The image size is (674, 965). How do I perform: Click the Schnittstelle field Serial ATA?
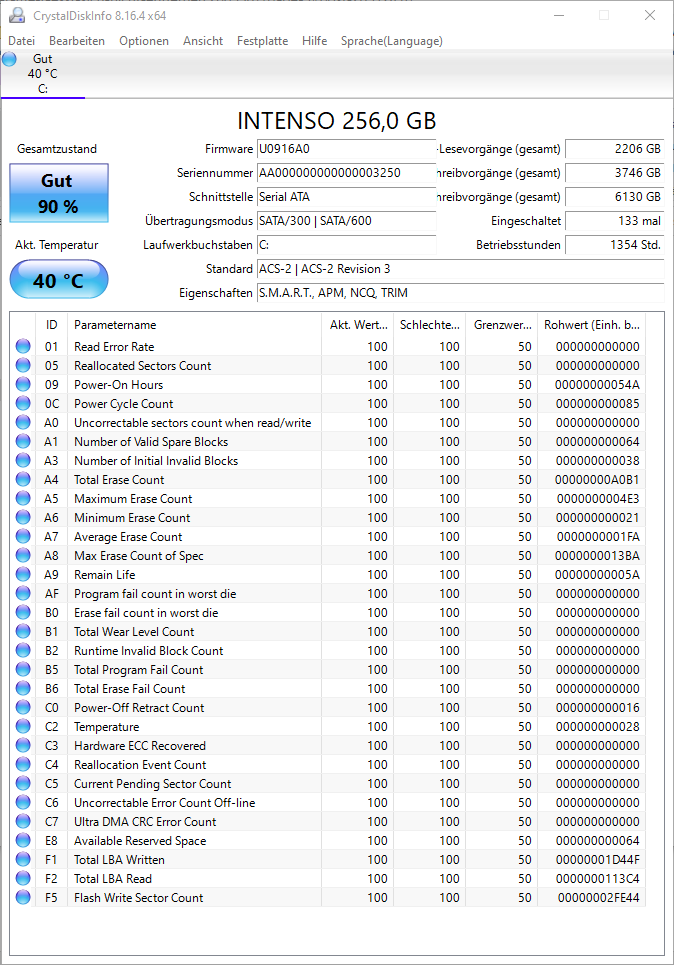(346, 197)
